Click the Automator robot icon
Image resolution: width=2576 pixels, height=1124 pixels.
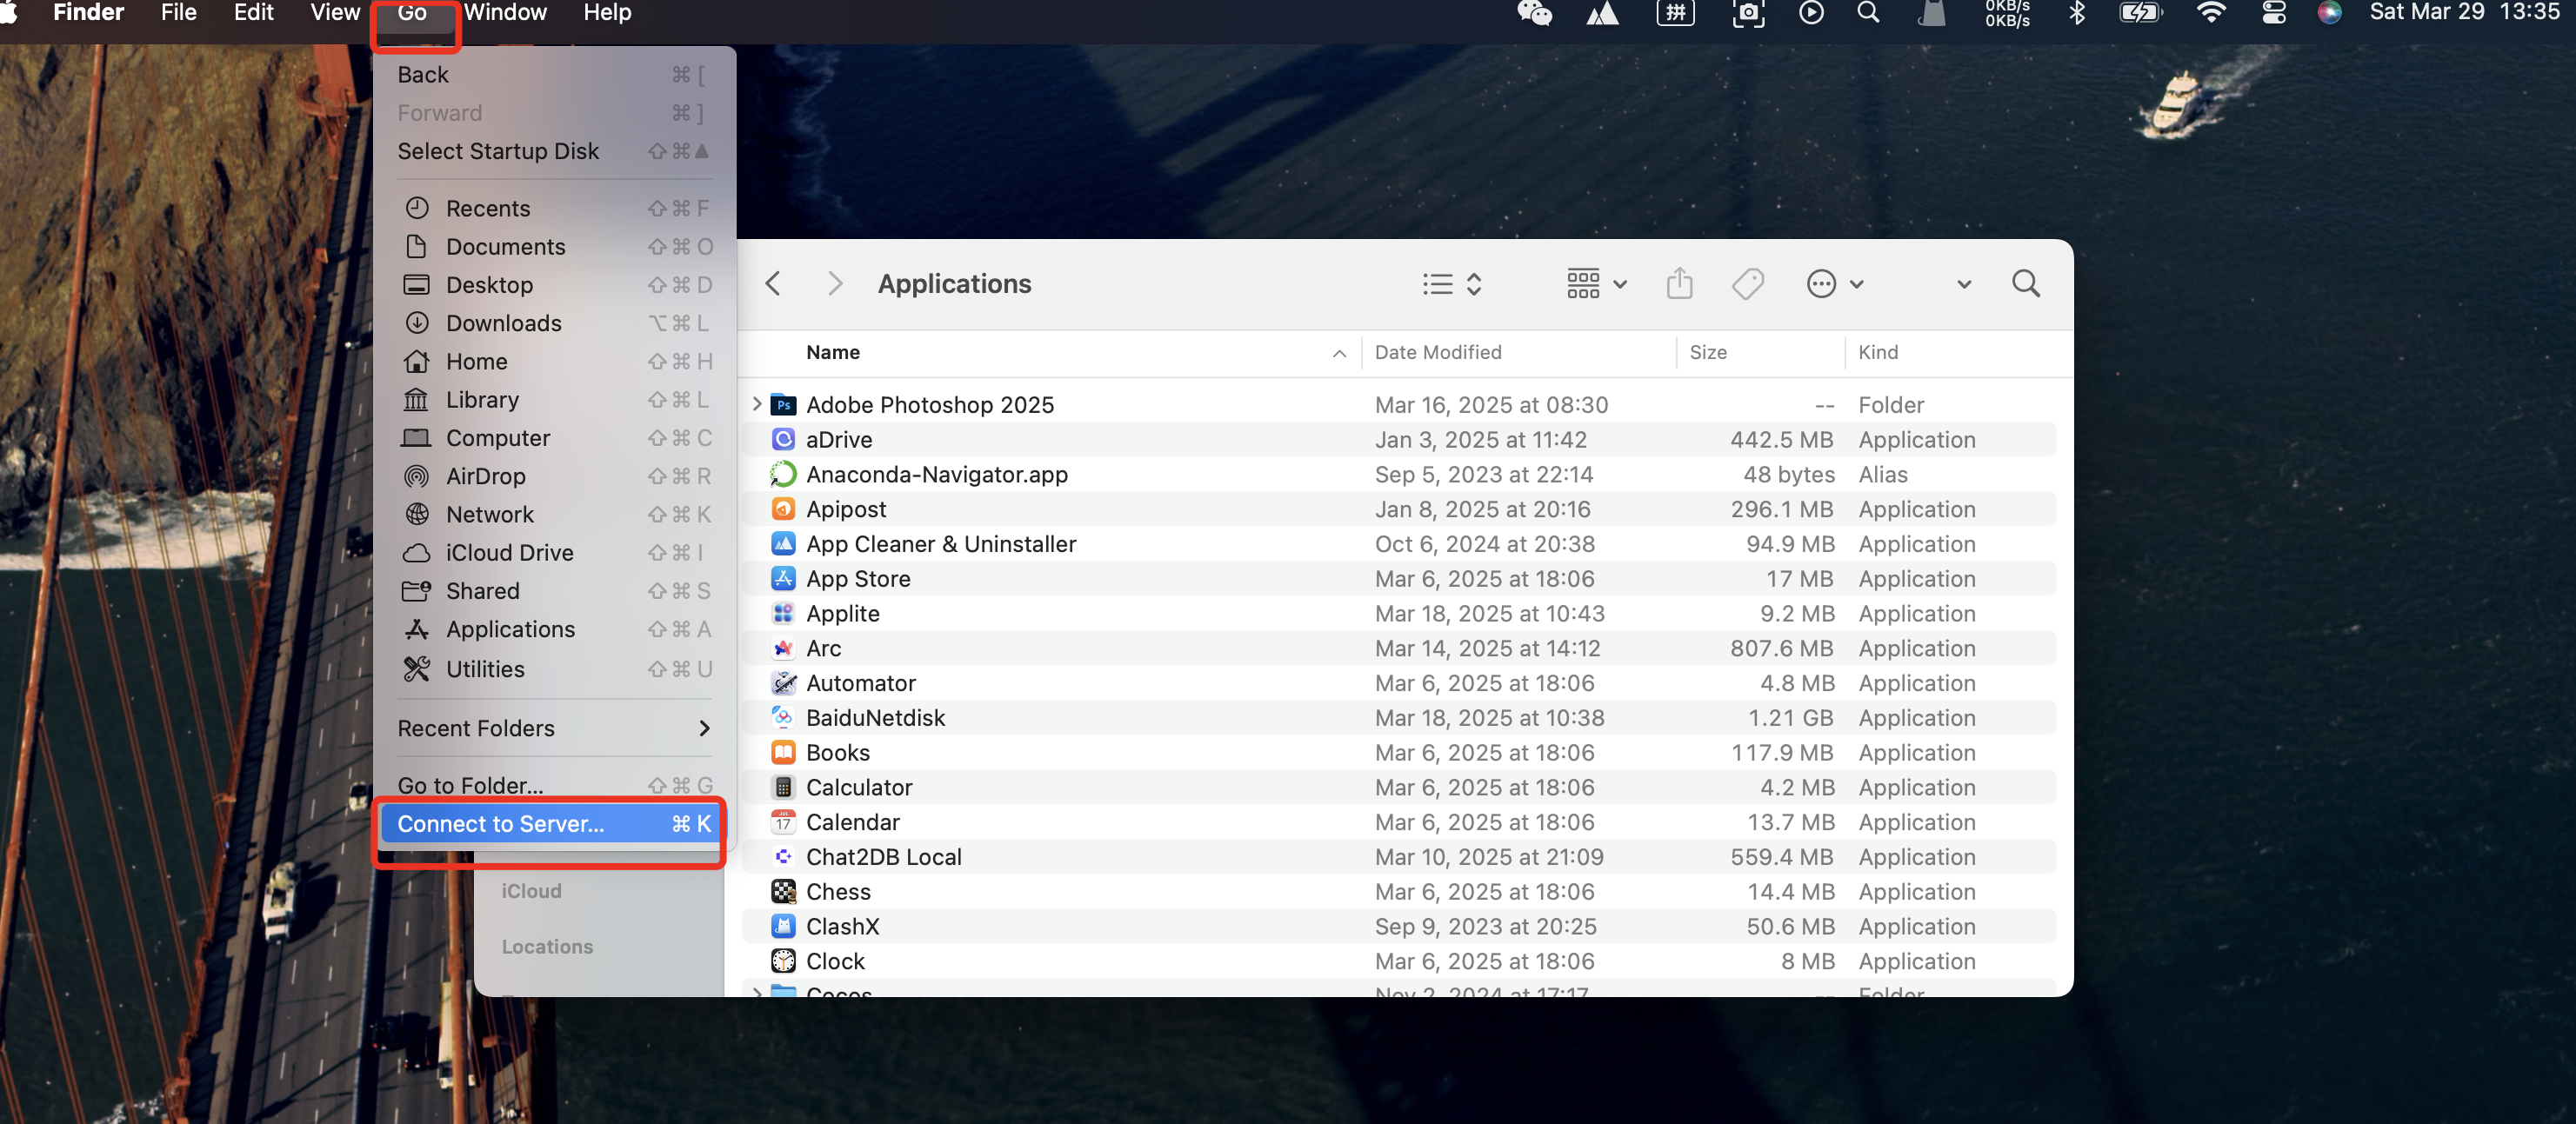[x=783, y=683]
